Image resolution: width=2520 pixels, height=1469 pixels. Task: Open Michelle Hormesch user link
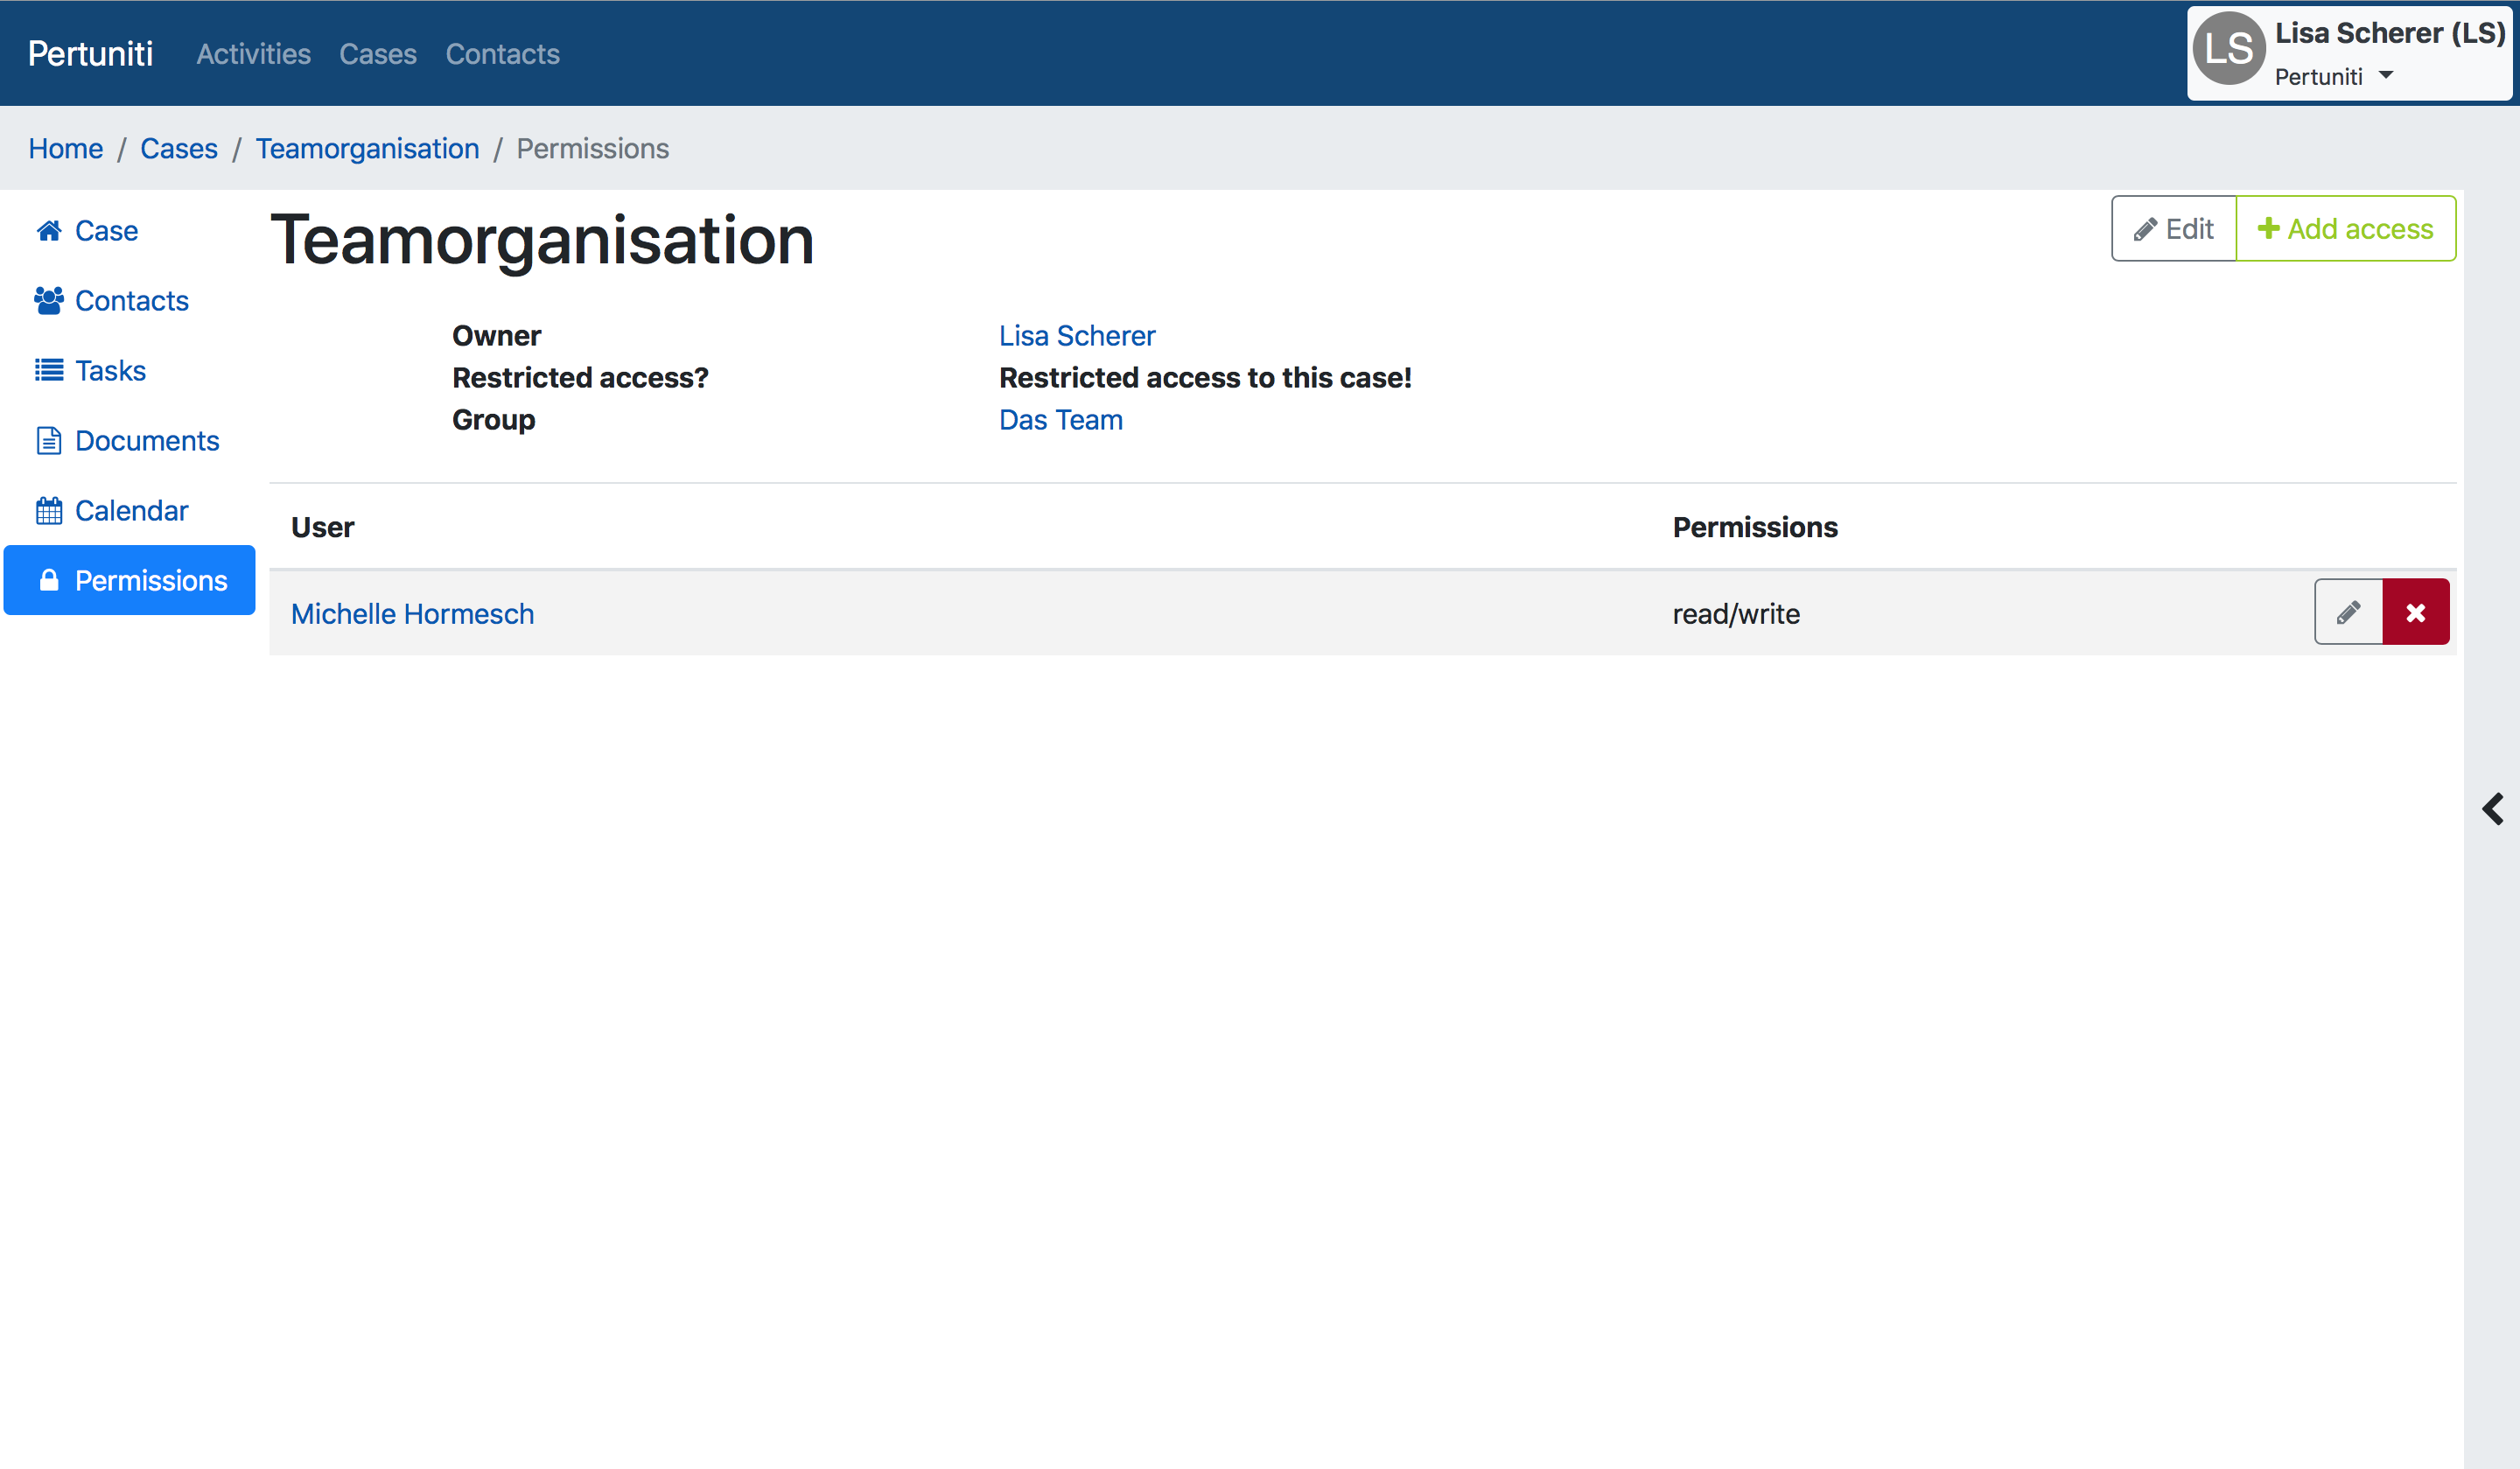point(412,614)
